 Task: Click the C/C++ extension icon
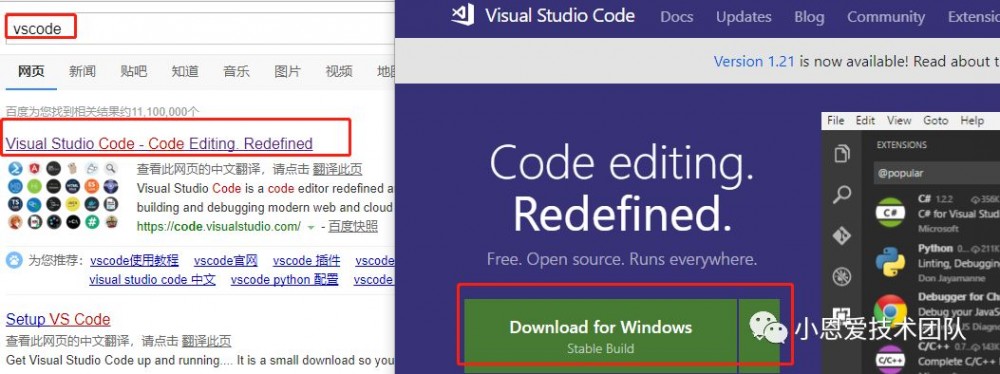click(890, 359)
